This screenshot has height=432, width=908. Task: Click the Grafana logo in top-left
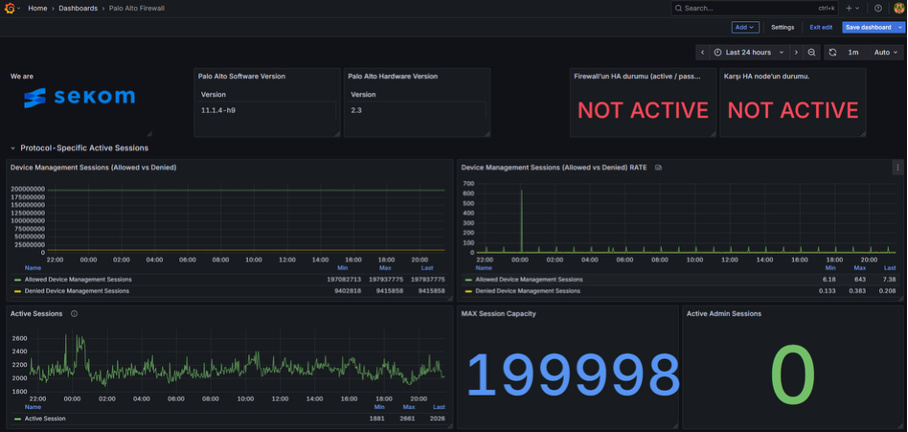coord(11,8)
